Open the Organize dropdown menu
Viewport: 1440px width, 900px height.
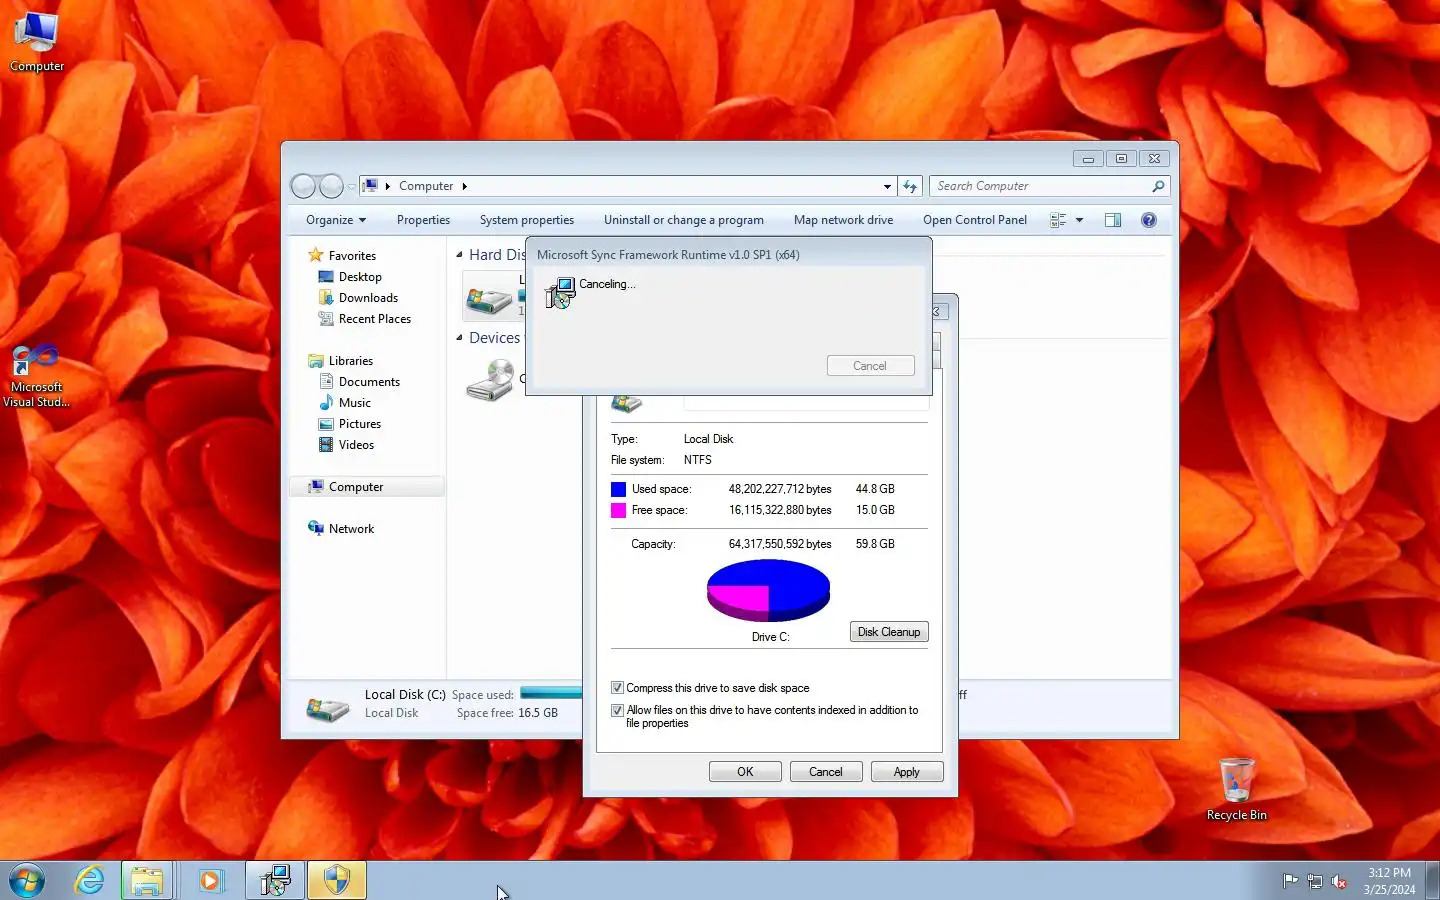pyautogui.click(x=336, y=220)
